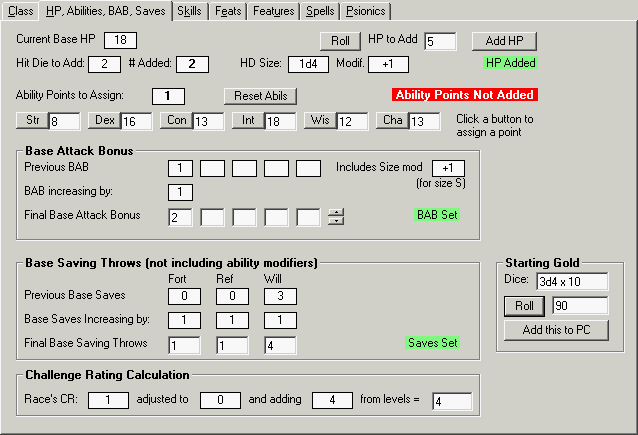The image size is (638, 435).
Task: Go to the Features tab
Action: click(x=273, y=12)
